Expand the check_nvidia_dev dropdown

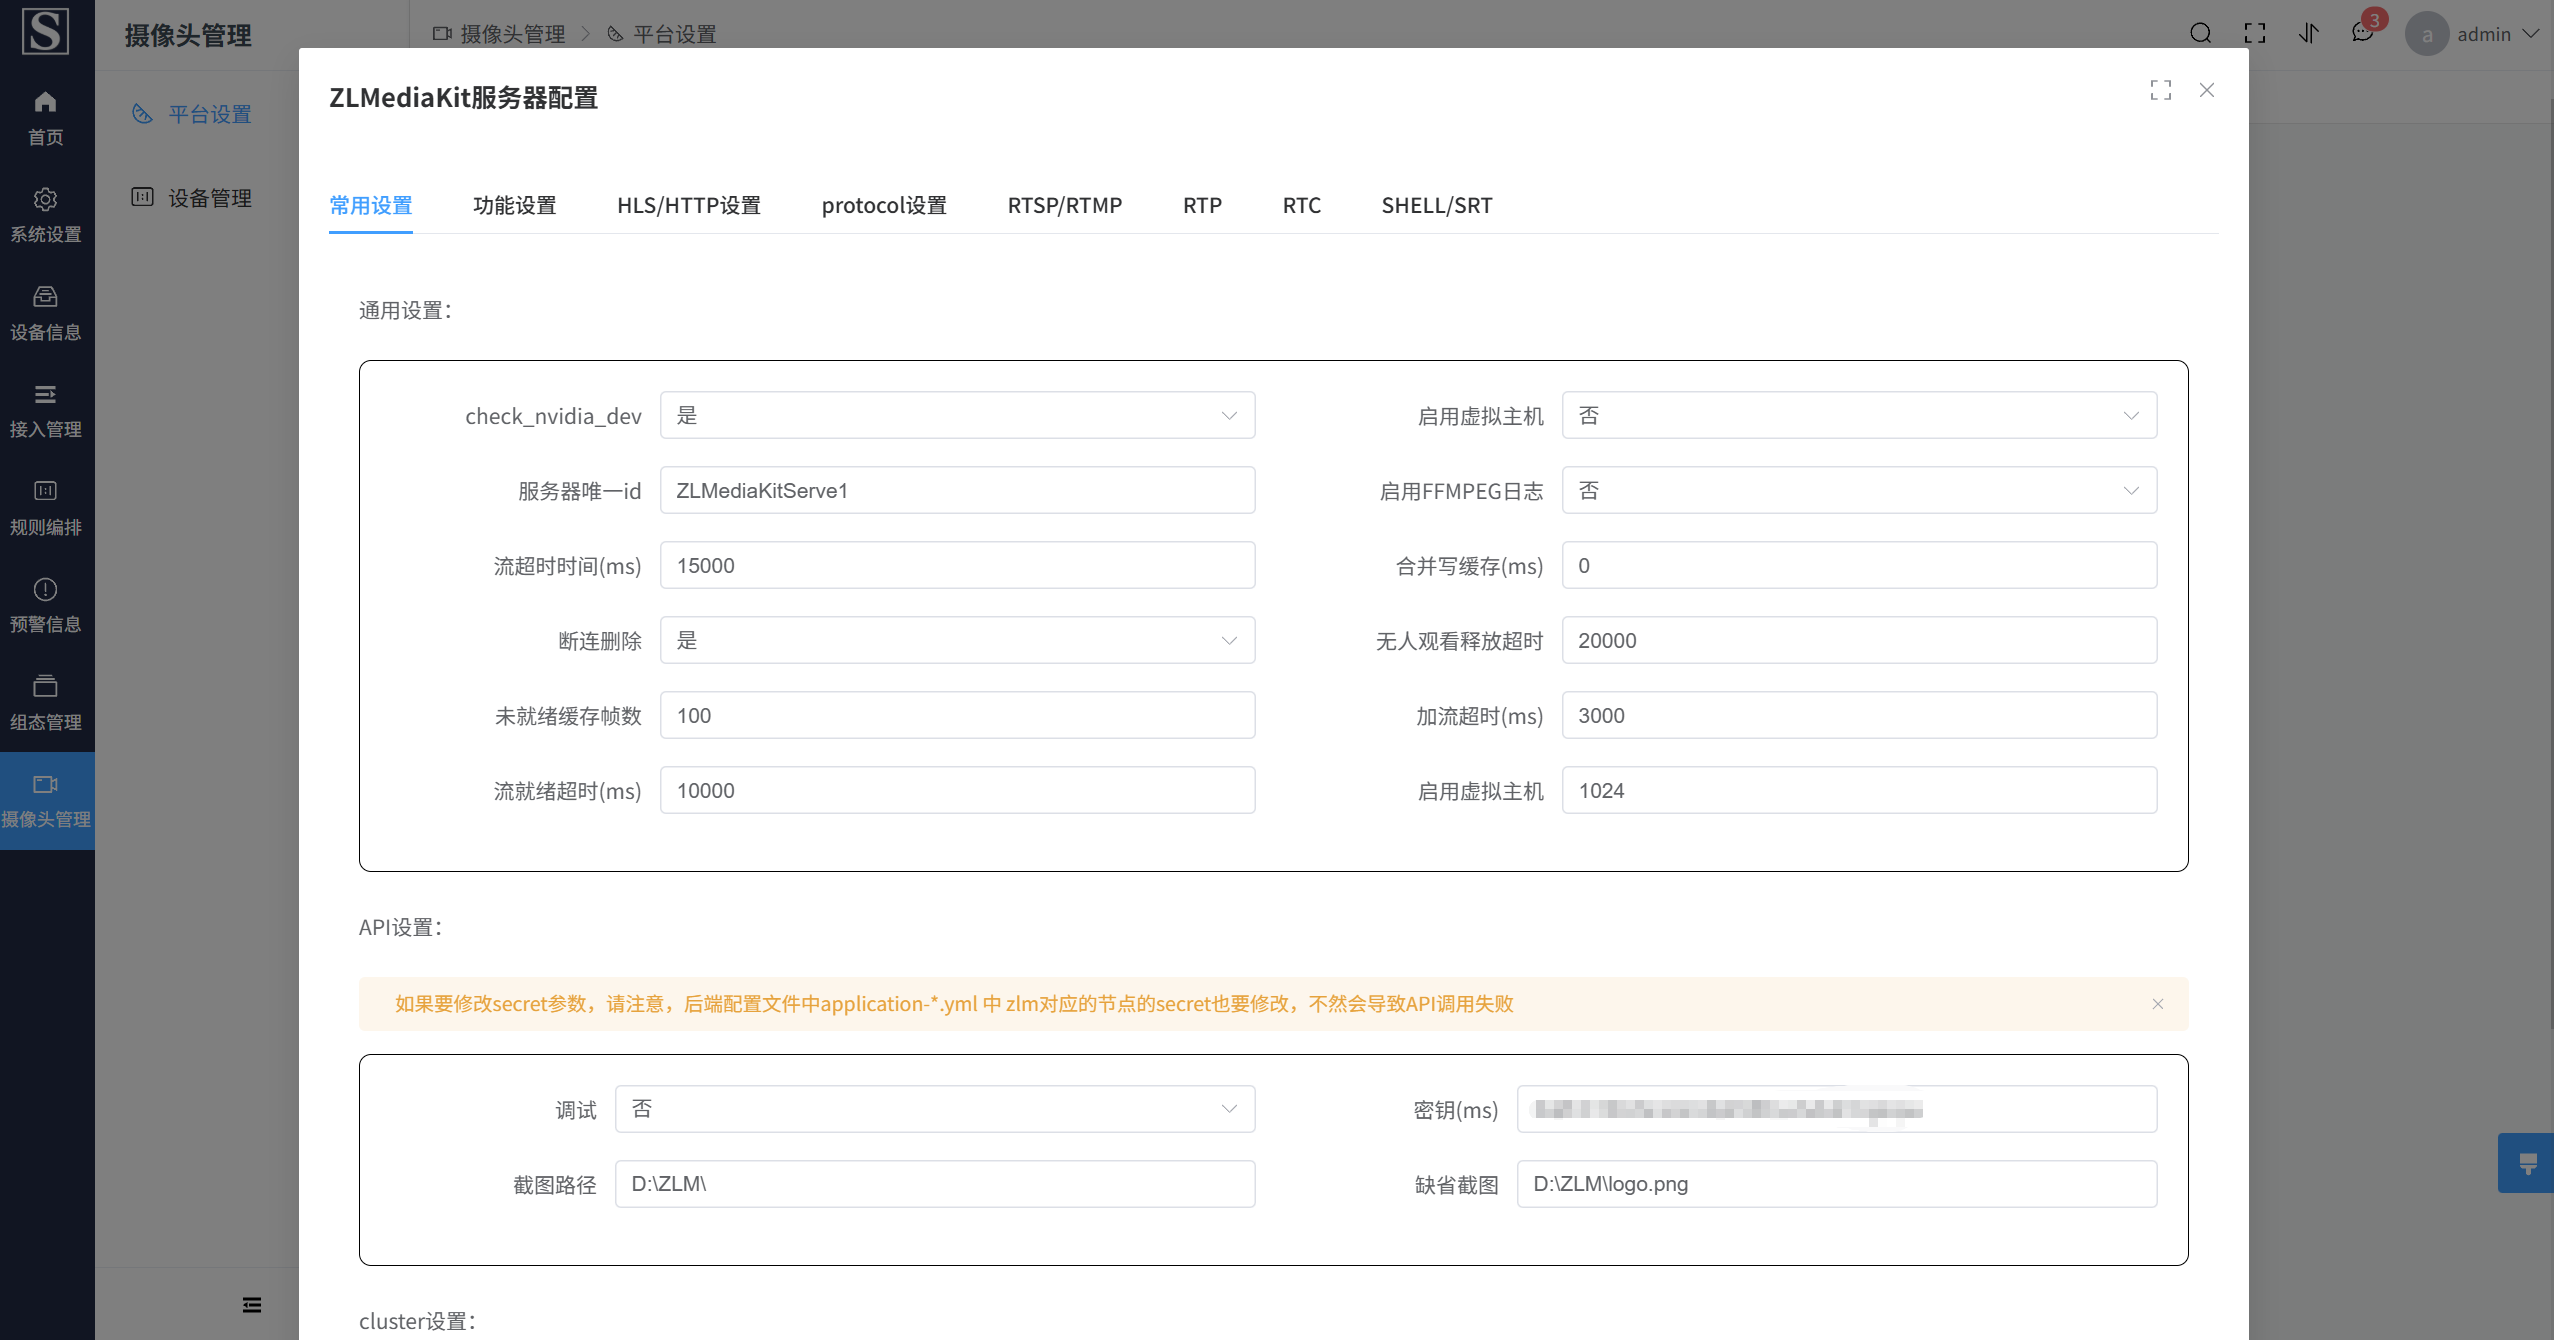pos(957,415)
